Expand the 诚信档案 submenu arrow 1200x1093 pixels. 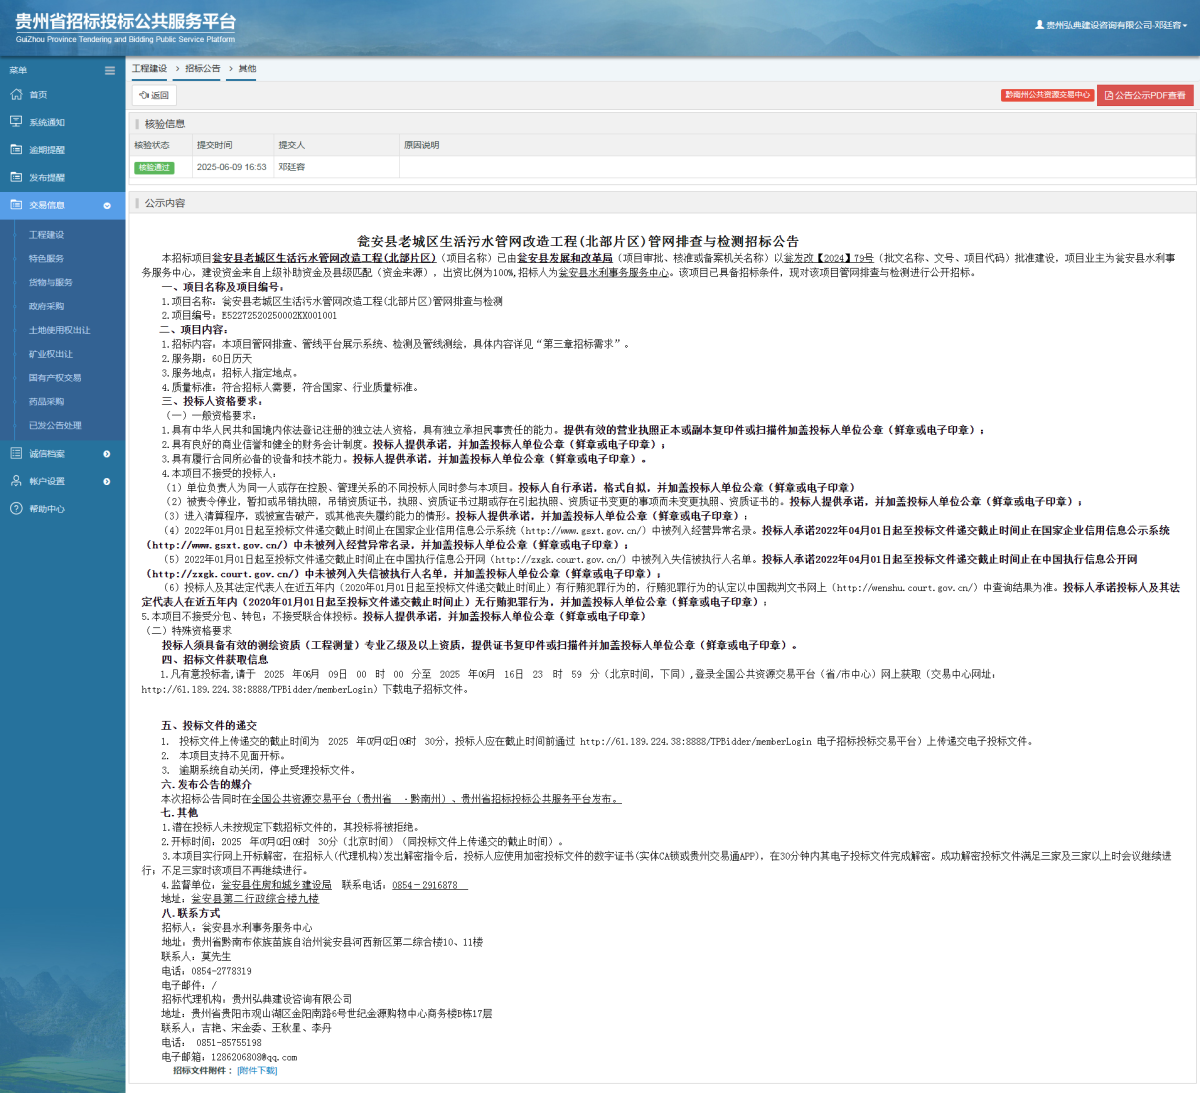[107, 454]
